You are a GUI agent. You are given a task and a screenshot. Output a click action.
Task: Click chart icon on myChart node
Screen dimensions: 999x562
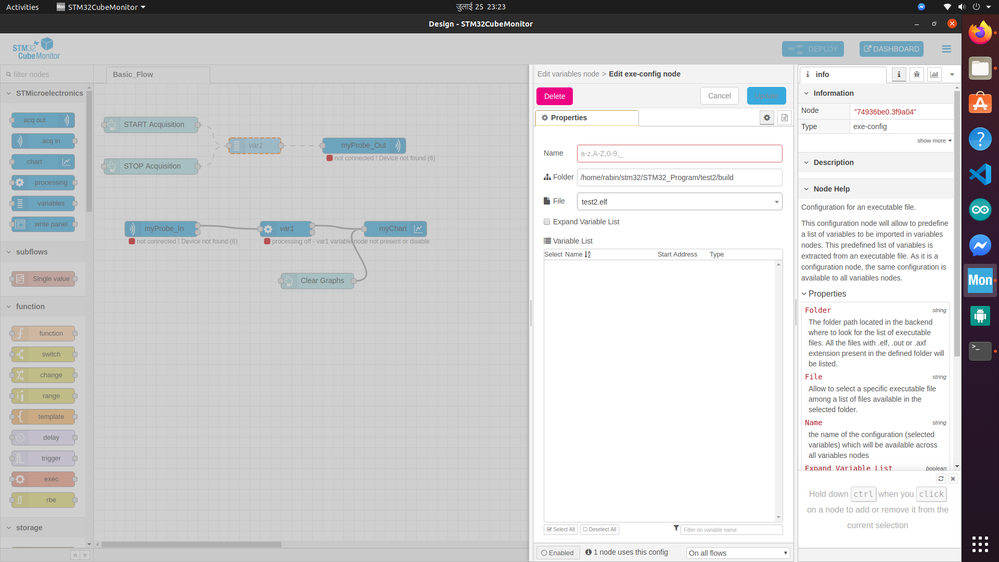click(x=419, y=229)
